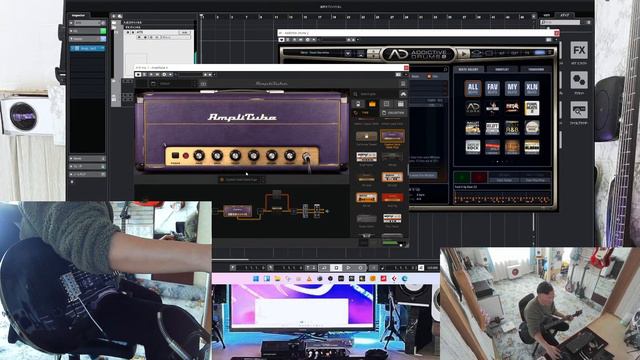Image resolution: width=640 pixels, height=360 pixels.
Task: Click the cabinet block atop the signal chain loop
Action: pyautogui.click(x=277, y=194)
